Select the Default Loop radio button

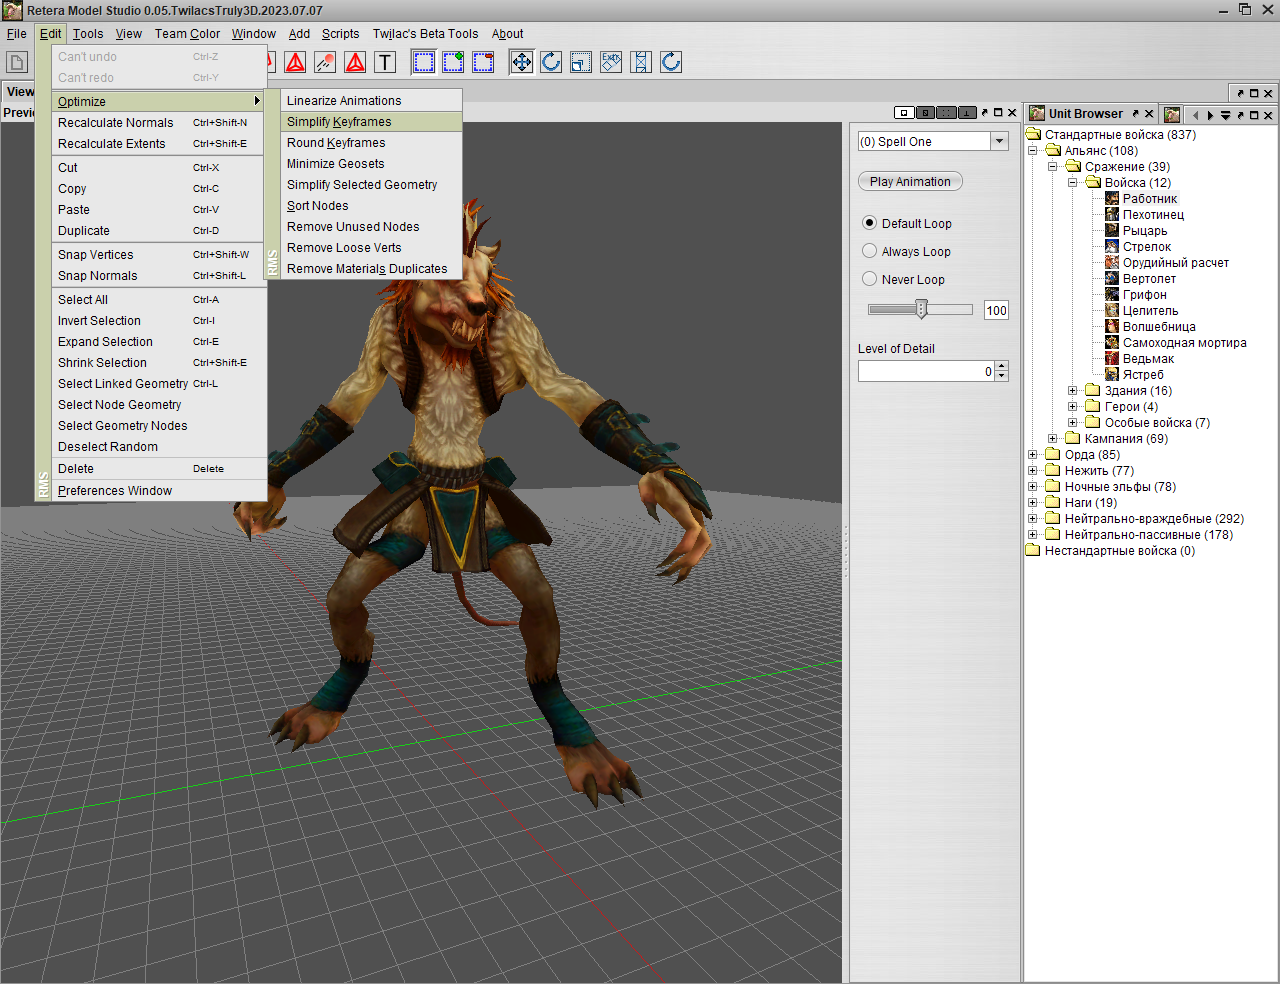869,223
